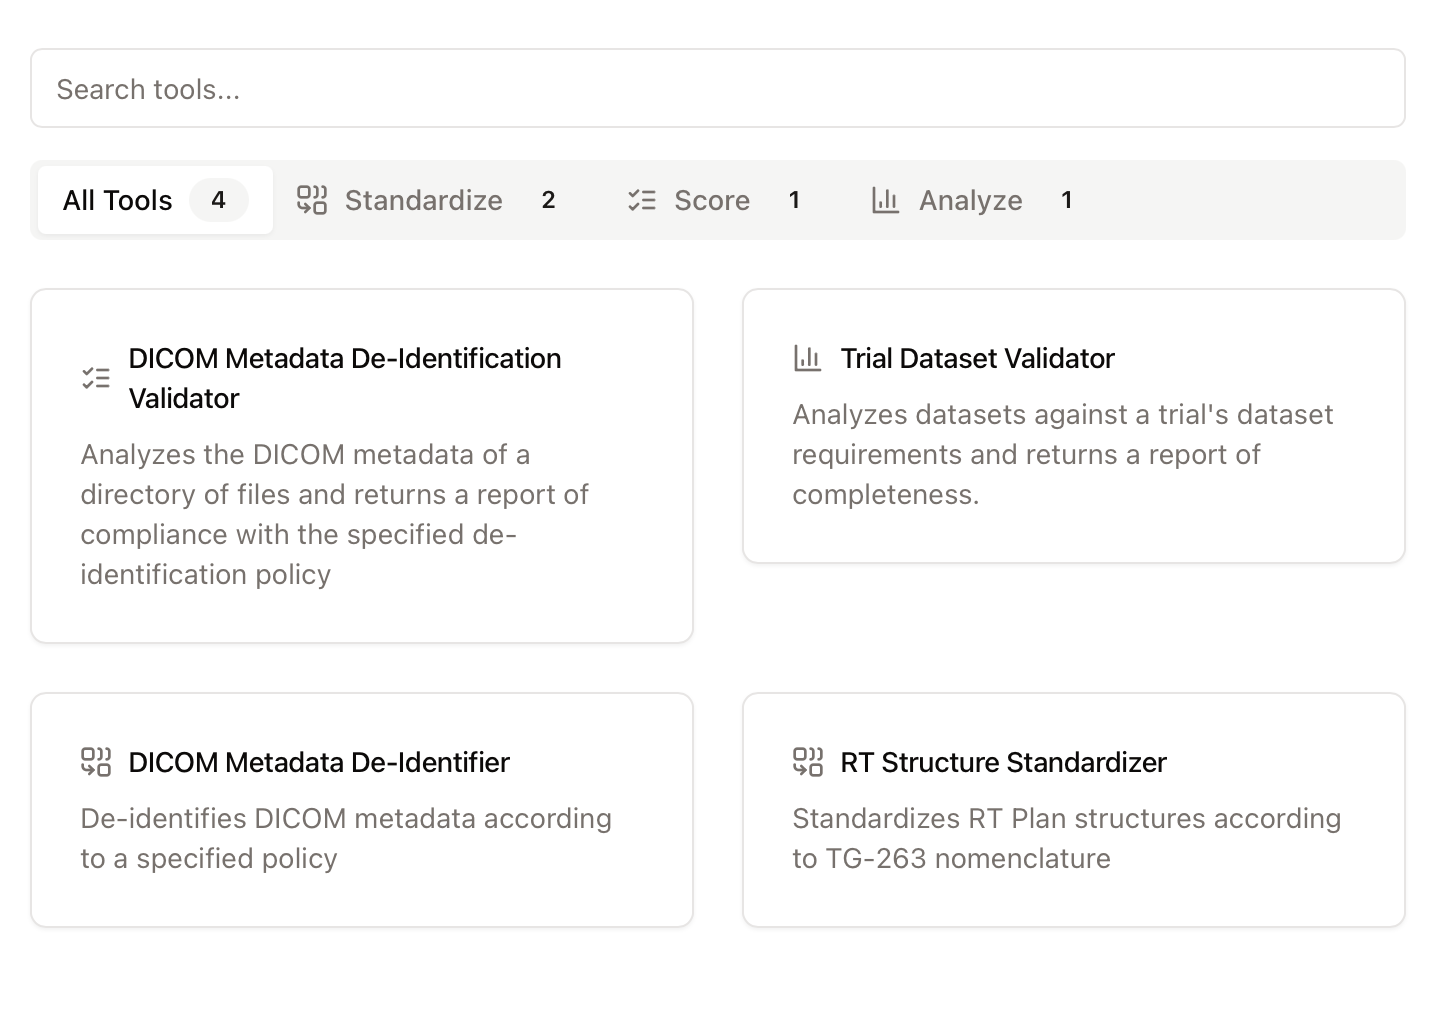Open the Trial Dataset Validator title
The height and width of the screenshot is (1012, 1442).
coord(977,358)
